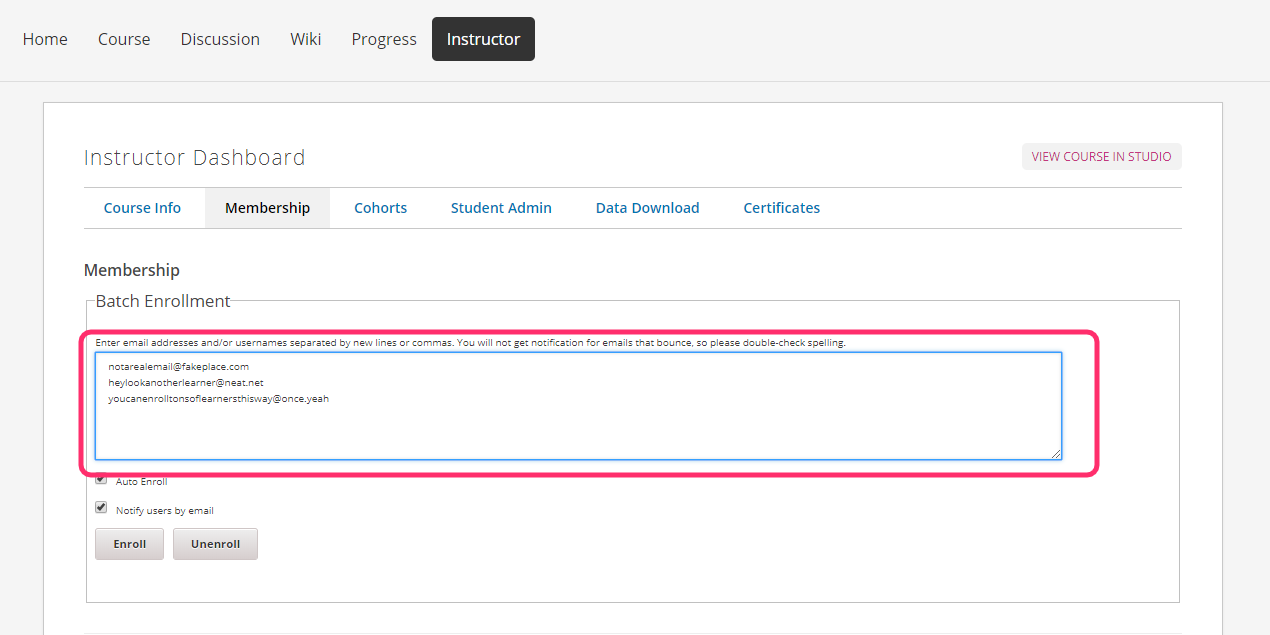Open the Certificates tab
This screenshot has height=635, width=1270.
pyautogui.click(x=781, y=207)
